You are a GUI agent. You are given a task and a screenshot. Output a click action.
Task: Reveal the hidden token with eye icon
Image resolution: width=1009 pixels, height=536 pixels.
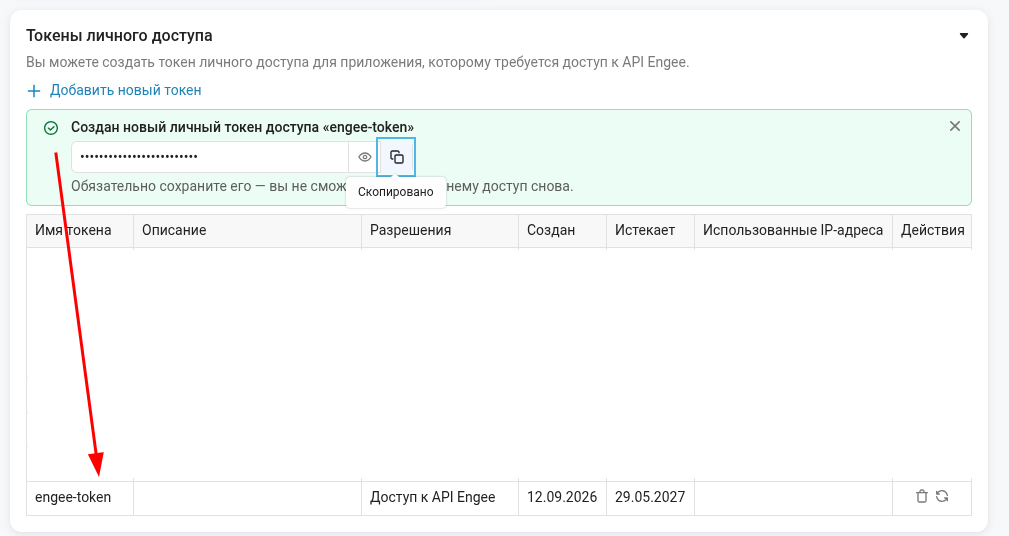point(365,157)
